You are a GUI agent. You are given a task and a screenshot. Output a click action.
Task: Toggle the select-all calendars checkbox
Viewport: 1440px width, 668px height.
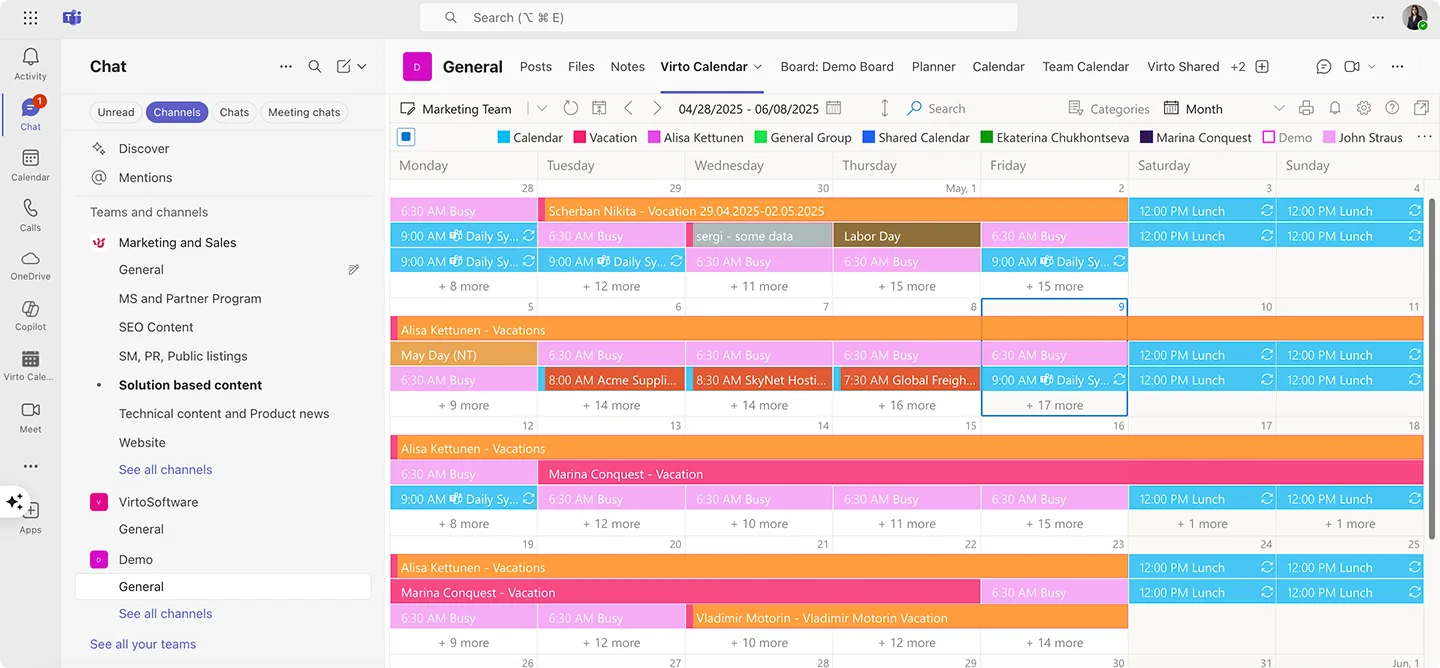[x=406, y=137]
